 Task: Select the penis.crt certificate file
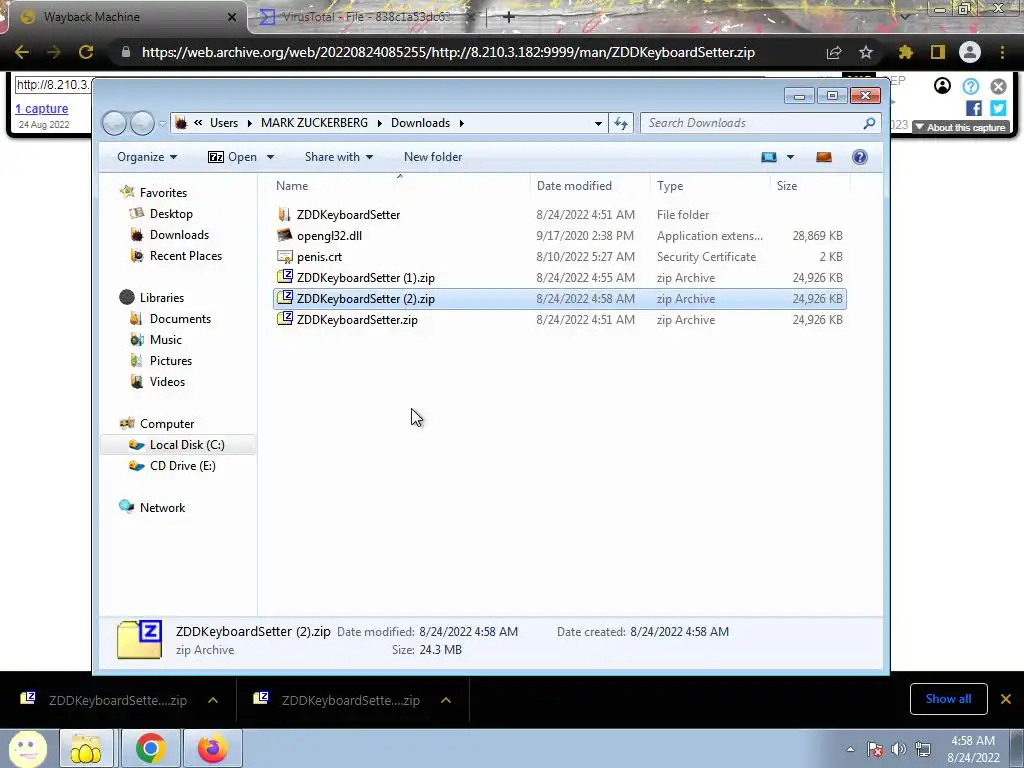[319, 257]
